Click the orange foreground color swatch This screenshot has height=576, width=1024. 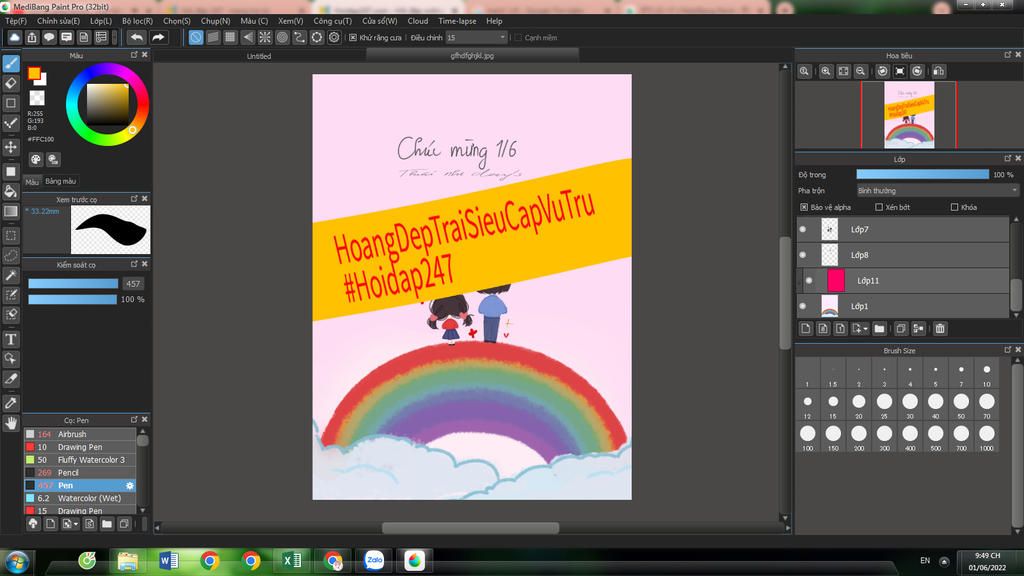pyautogui.click(x=34, y=73)
